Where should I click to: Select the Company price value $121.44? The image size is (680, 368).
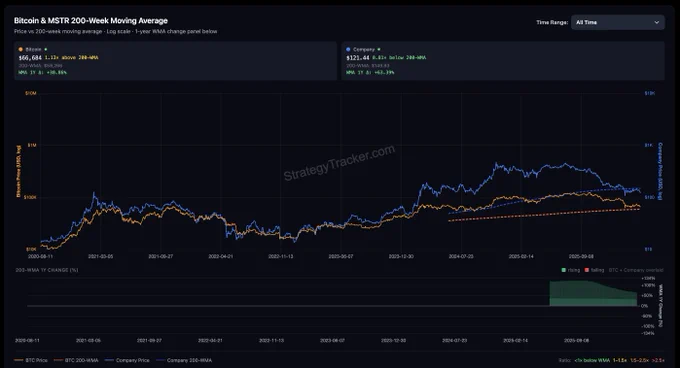[358, 58]
